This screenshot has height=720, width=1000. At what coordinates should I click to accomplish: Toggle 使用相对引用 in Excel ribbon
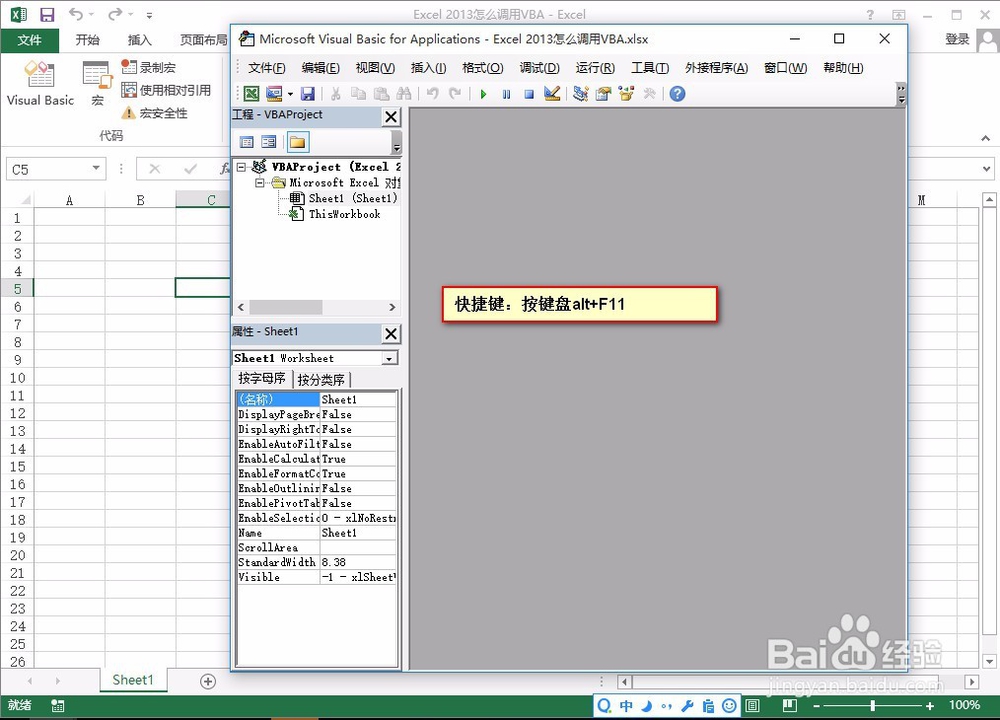(166, 90)
